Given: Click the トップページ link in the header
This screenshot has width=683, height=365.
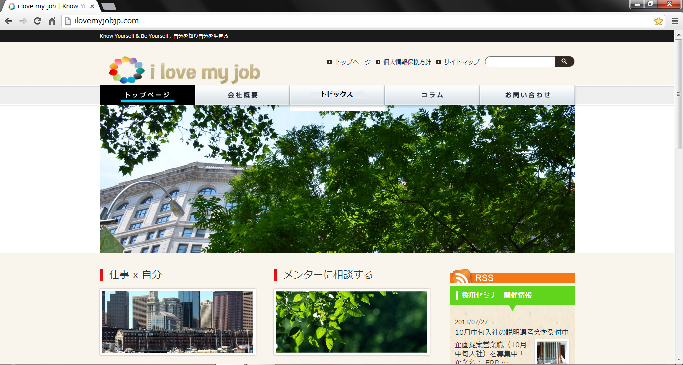Looking at the screenshot, I should coord(353,62).
